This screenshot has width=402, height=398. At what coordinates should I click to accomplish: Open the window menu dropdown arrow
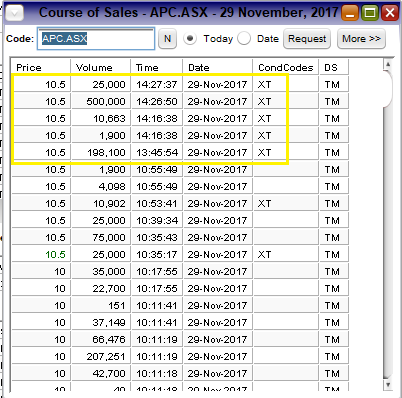point(14,13)
